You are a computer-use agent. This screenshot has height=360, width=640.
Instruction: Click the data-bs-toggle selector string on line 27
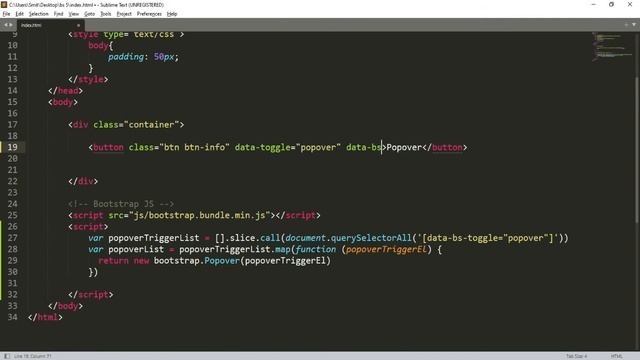click(488, 238)
